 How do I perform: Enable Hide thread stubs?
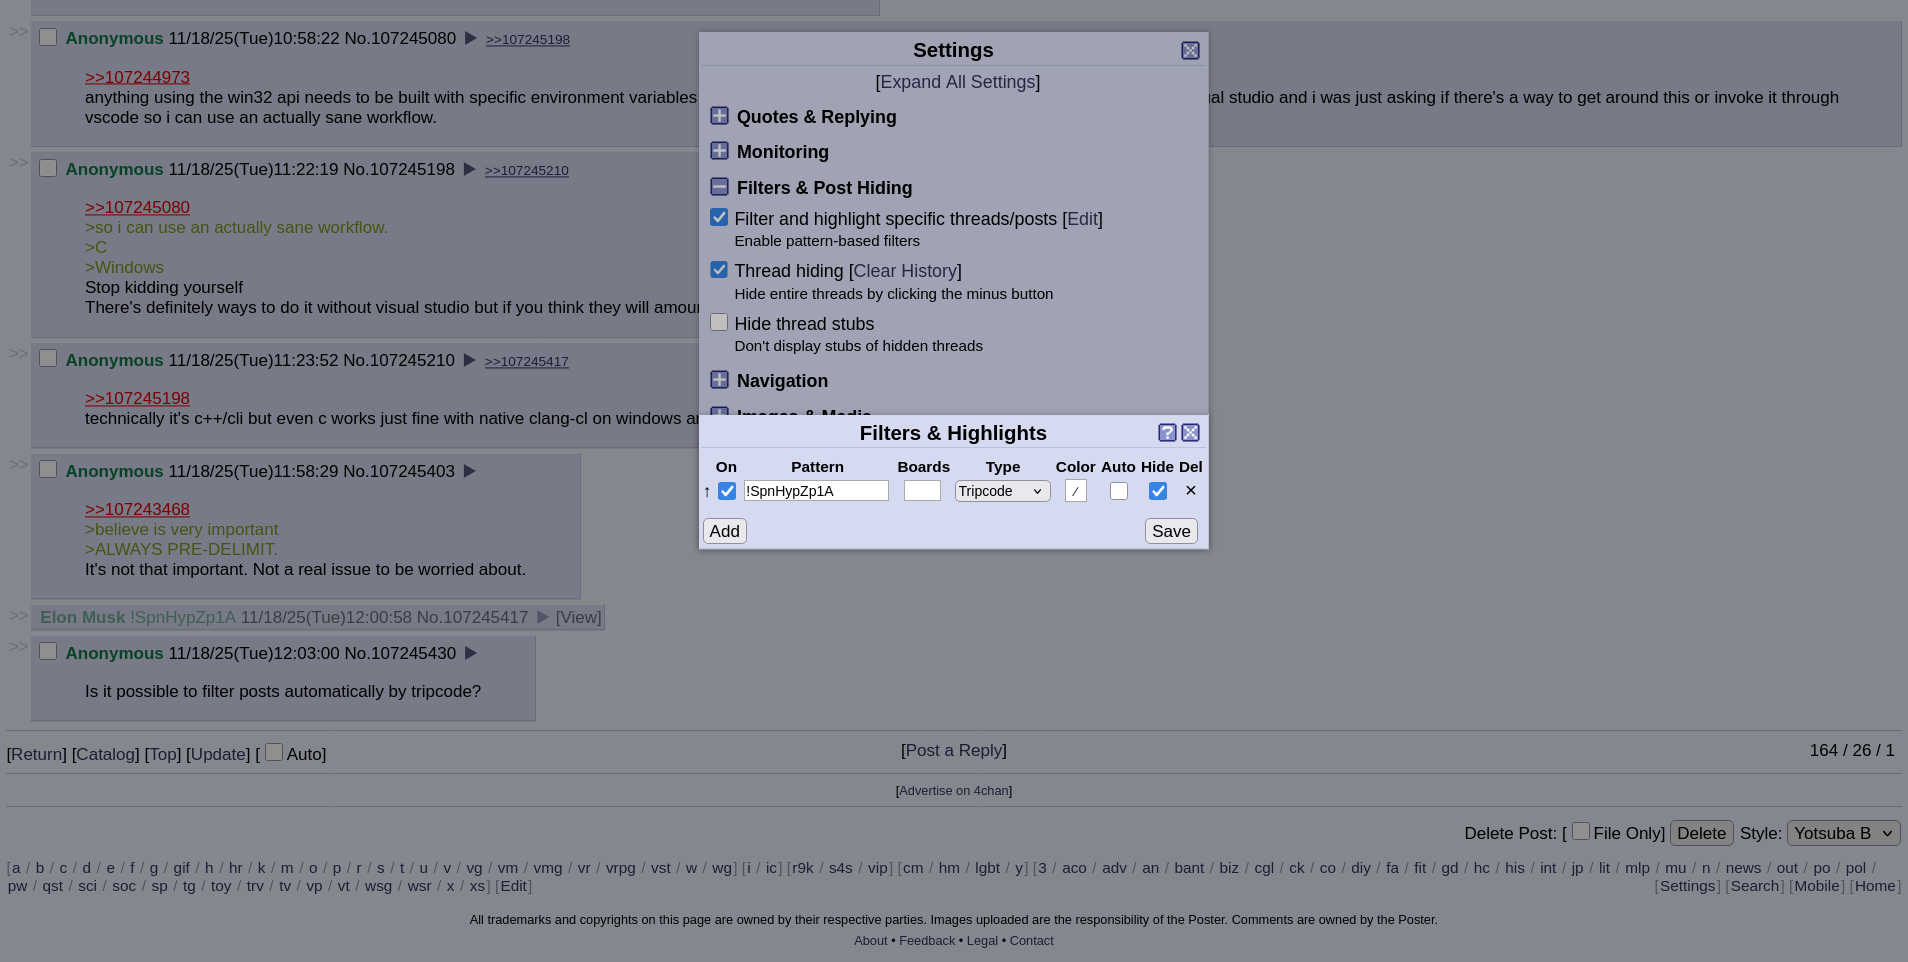719,322
